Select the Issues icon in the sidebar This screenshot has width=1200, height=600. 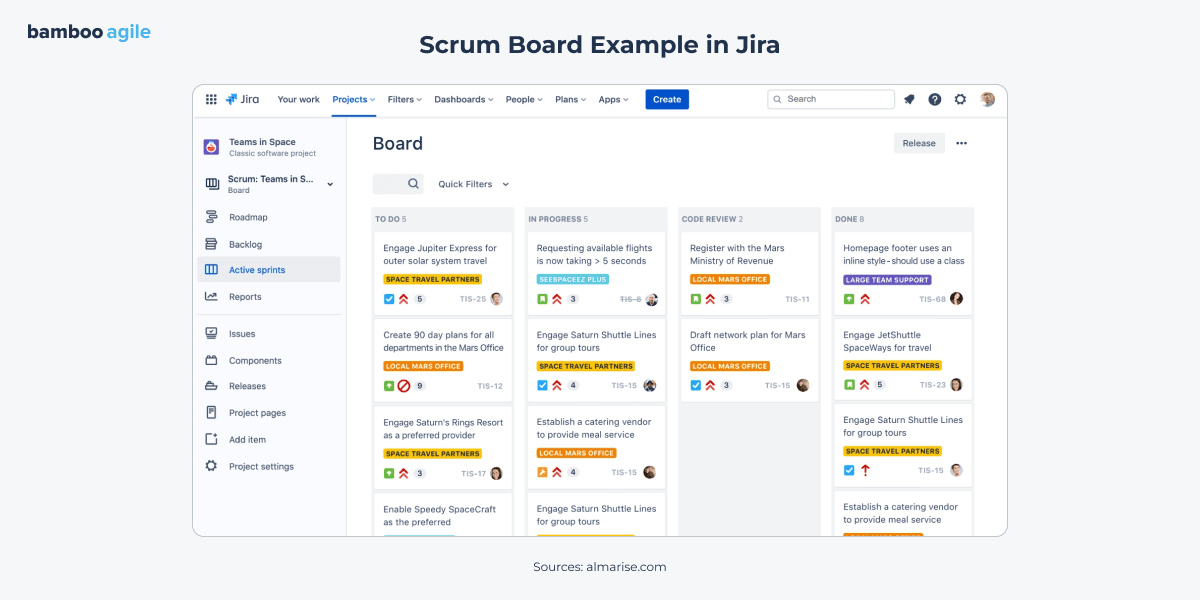coord(212,334)
